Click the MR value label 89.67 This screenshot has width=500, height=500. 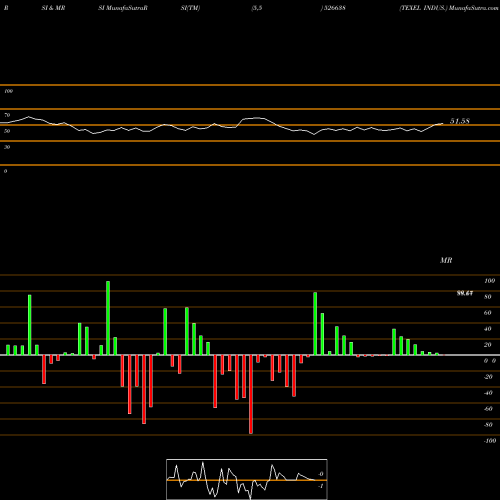point(465,293)
